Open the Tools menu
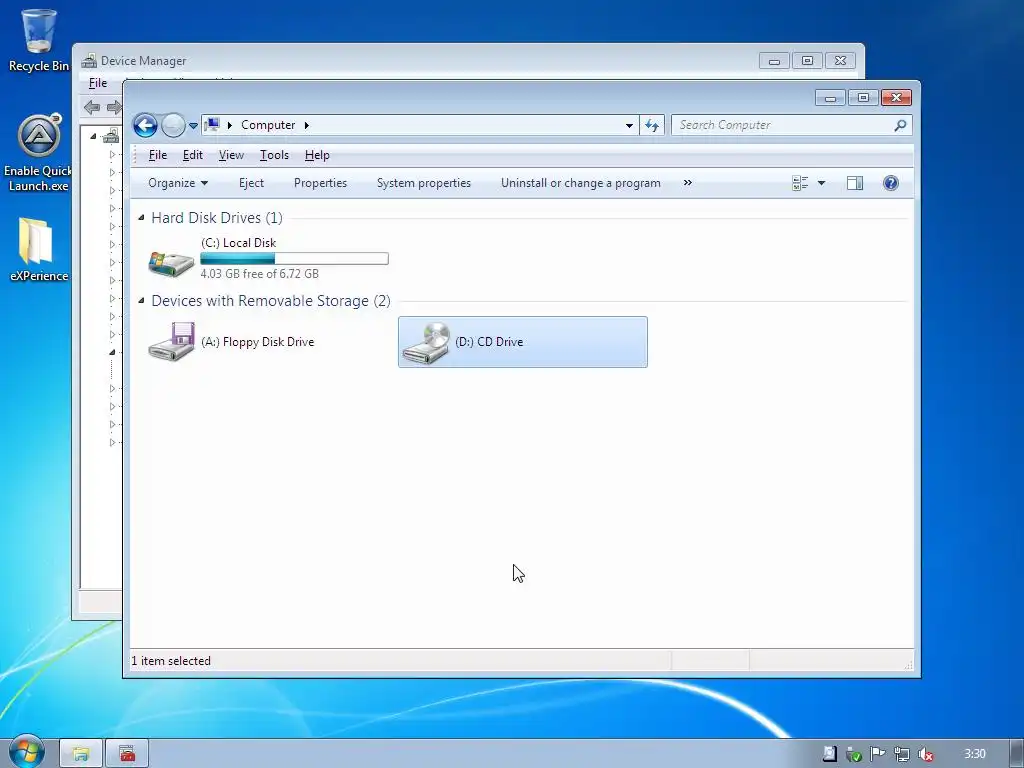The height and width of the screenshot is (768, 1024). coord(274,155)
